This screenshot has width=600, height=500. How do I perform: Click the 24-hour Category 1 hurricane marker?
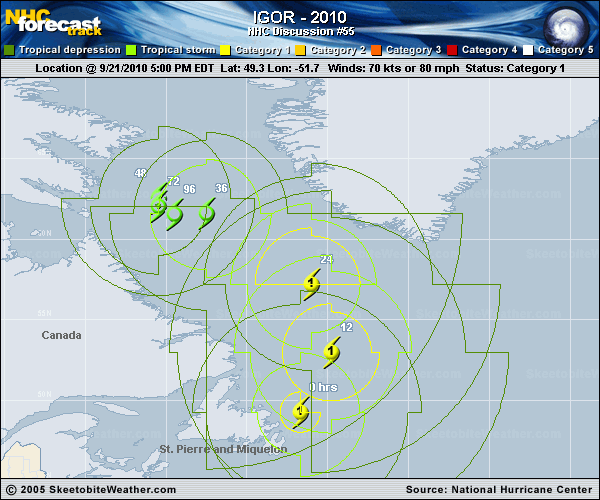[311, 284]
